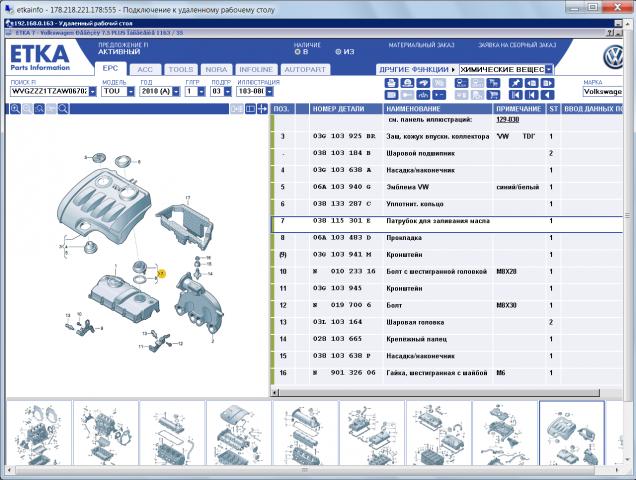The width and height of the screenshot is (636, 480).
Task: Go to previous illustration with left-arrow page icon
Action: (x=531, y=83)
